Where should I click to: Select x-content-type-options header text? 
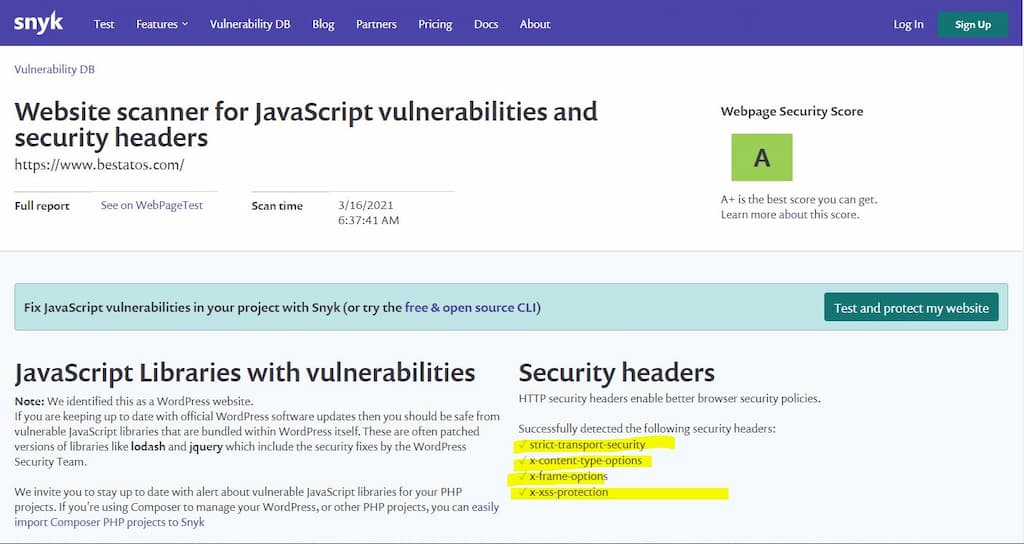586,460
